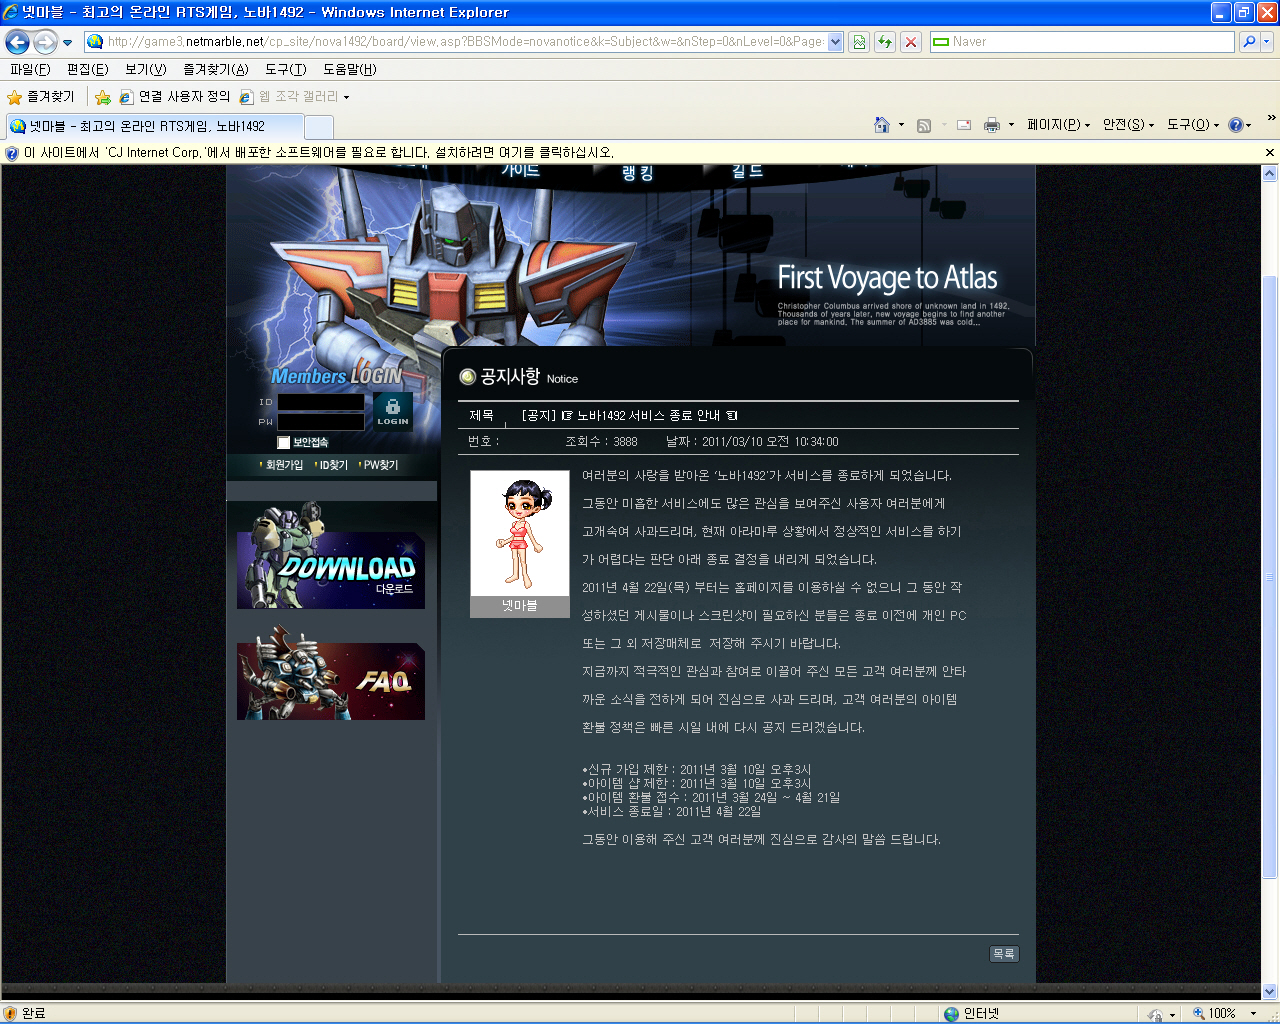This screenshot has width=1280, height=1024.
Task: Open the 즐겨찾기(A) menu
Action: click(x=216, y=70)
